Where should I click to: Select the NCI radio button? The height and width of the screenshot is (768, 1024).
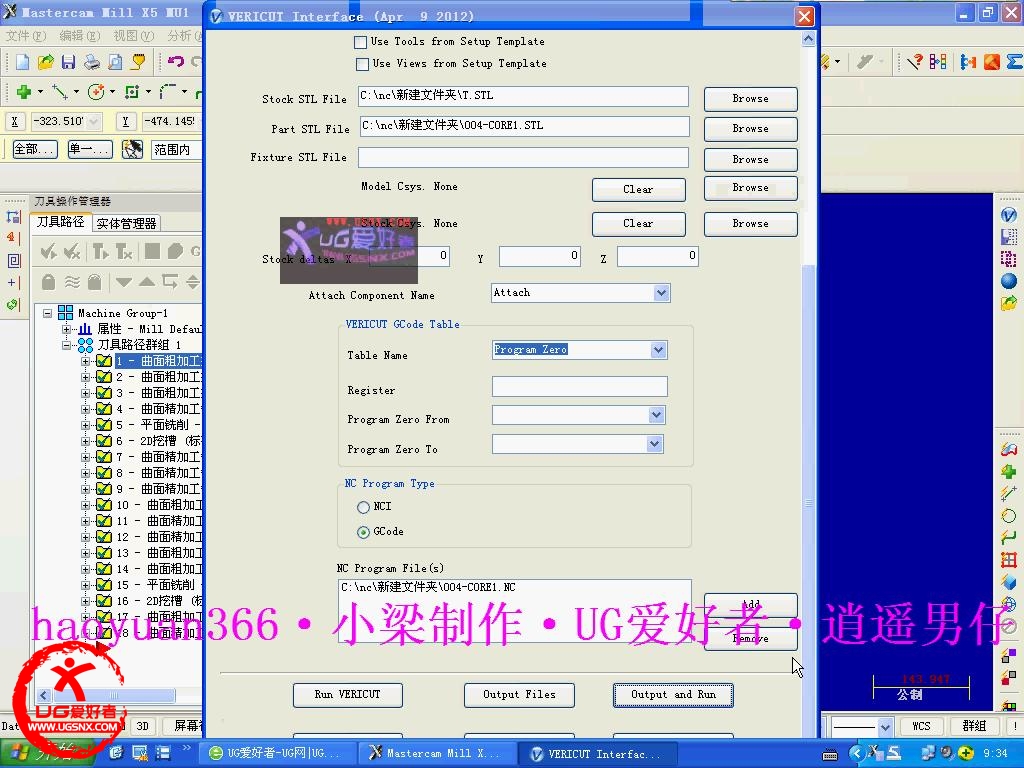(363, 507)
